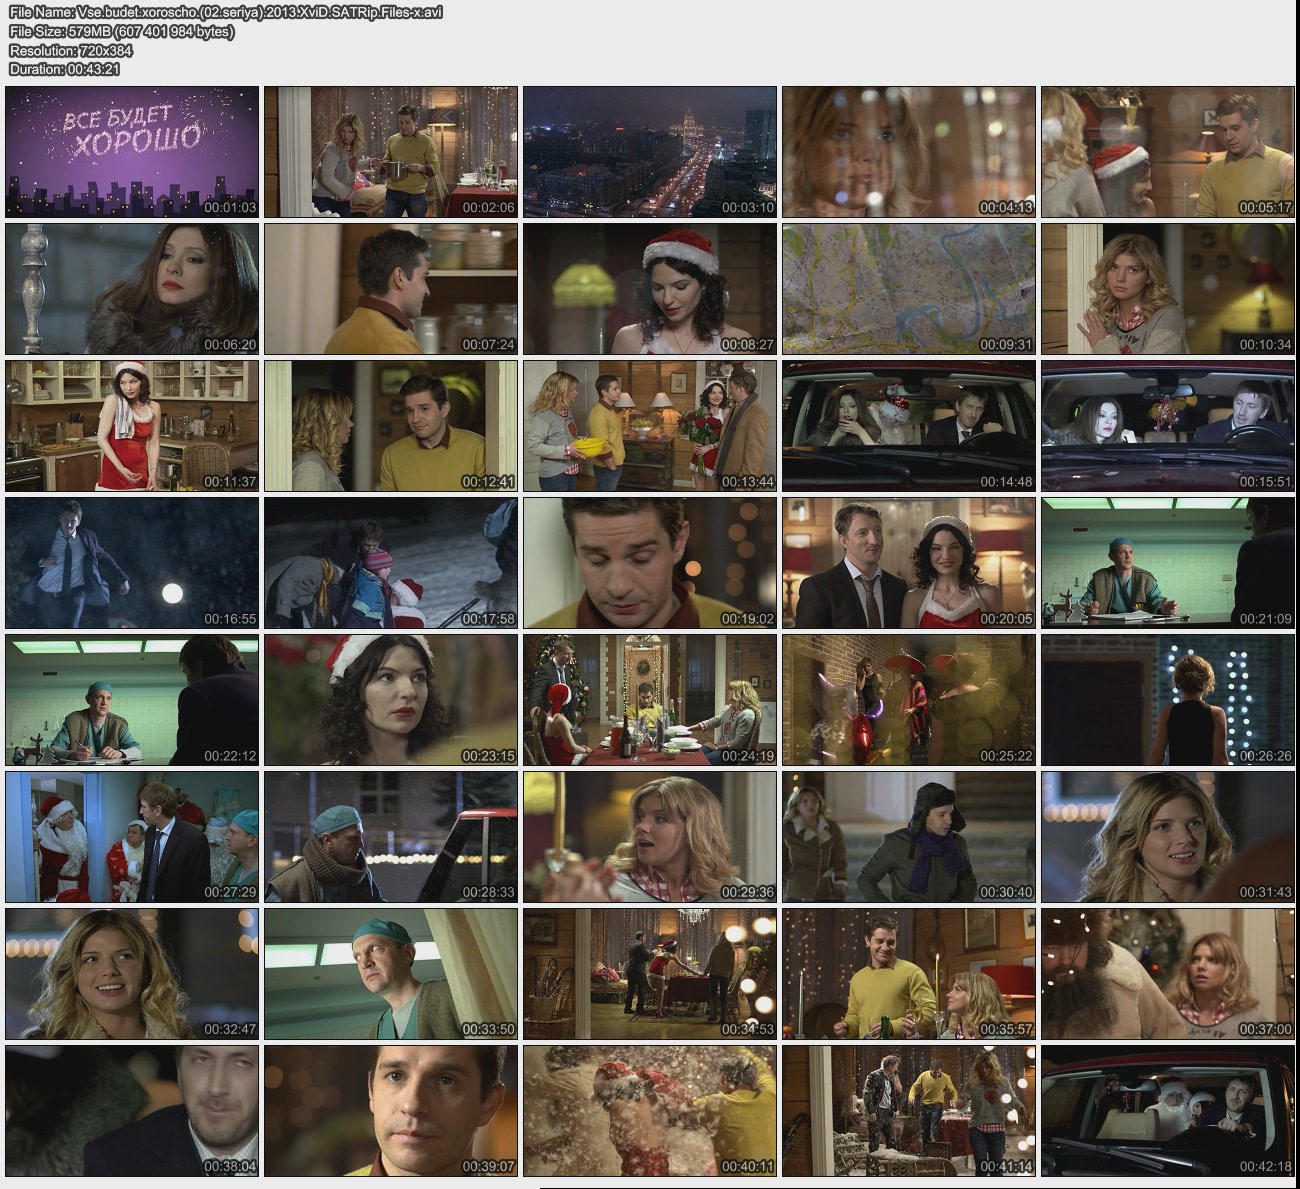The image size is (1300, 1189).
Task: Click the purple title card thumbnail at 00:01:03
Action: 132,152
